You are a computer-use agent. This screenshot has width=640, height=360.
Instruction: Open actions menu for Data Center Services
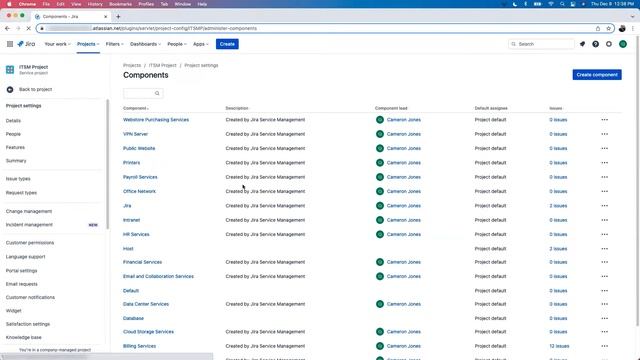point(604,304)
